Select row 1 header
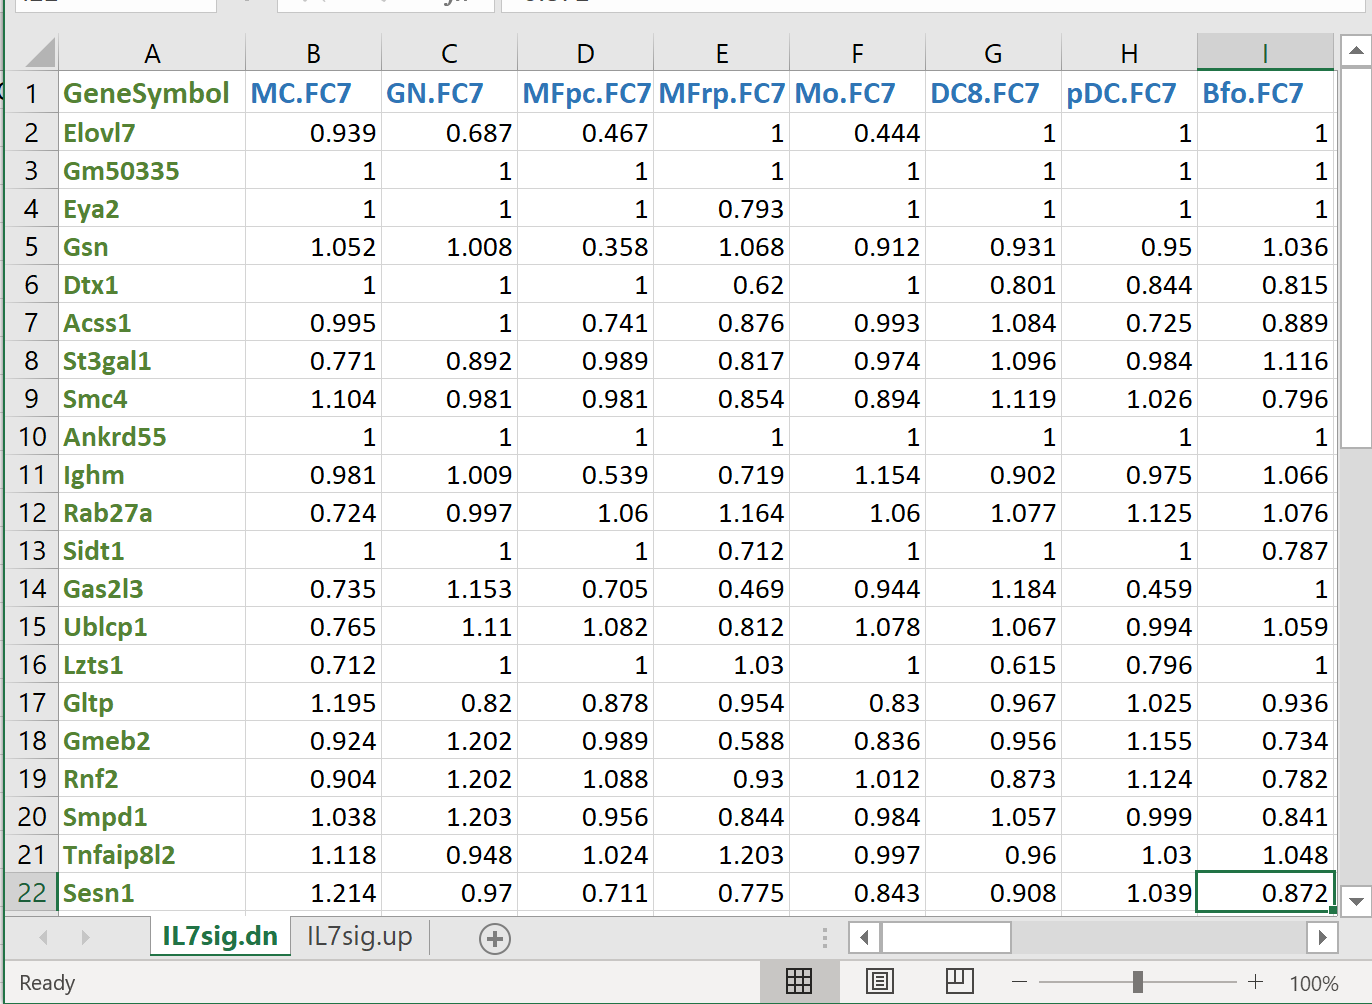Image resolution: width=1372 pixels, height=1004 pixels. point(32,93)
